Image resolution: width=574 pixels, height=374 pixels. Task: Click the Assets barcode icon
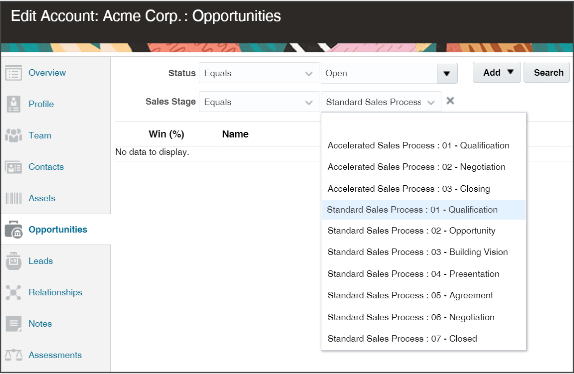tap(14, 198)
